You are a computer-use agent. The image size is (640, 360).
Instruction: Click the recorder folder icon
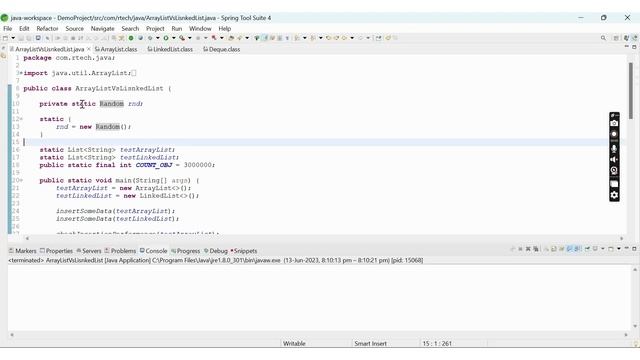coord(614,184)
